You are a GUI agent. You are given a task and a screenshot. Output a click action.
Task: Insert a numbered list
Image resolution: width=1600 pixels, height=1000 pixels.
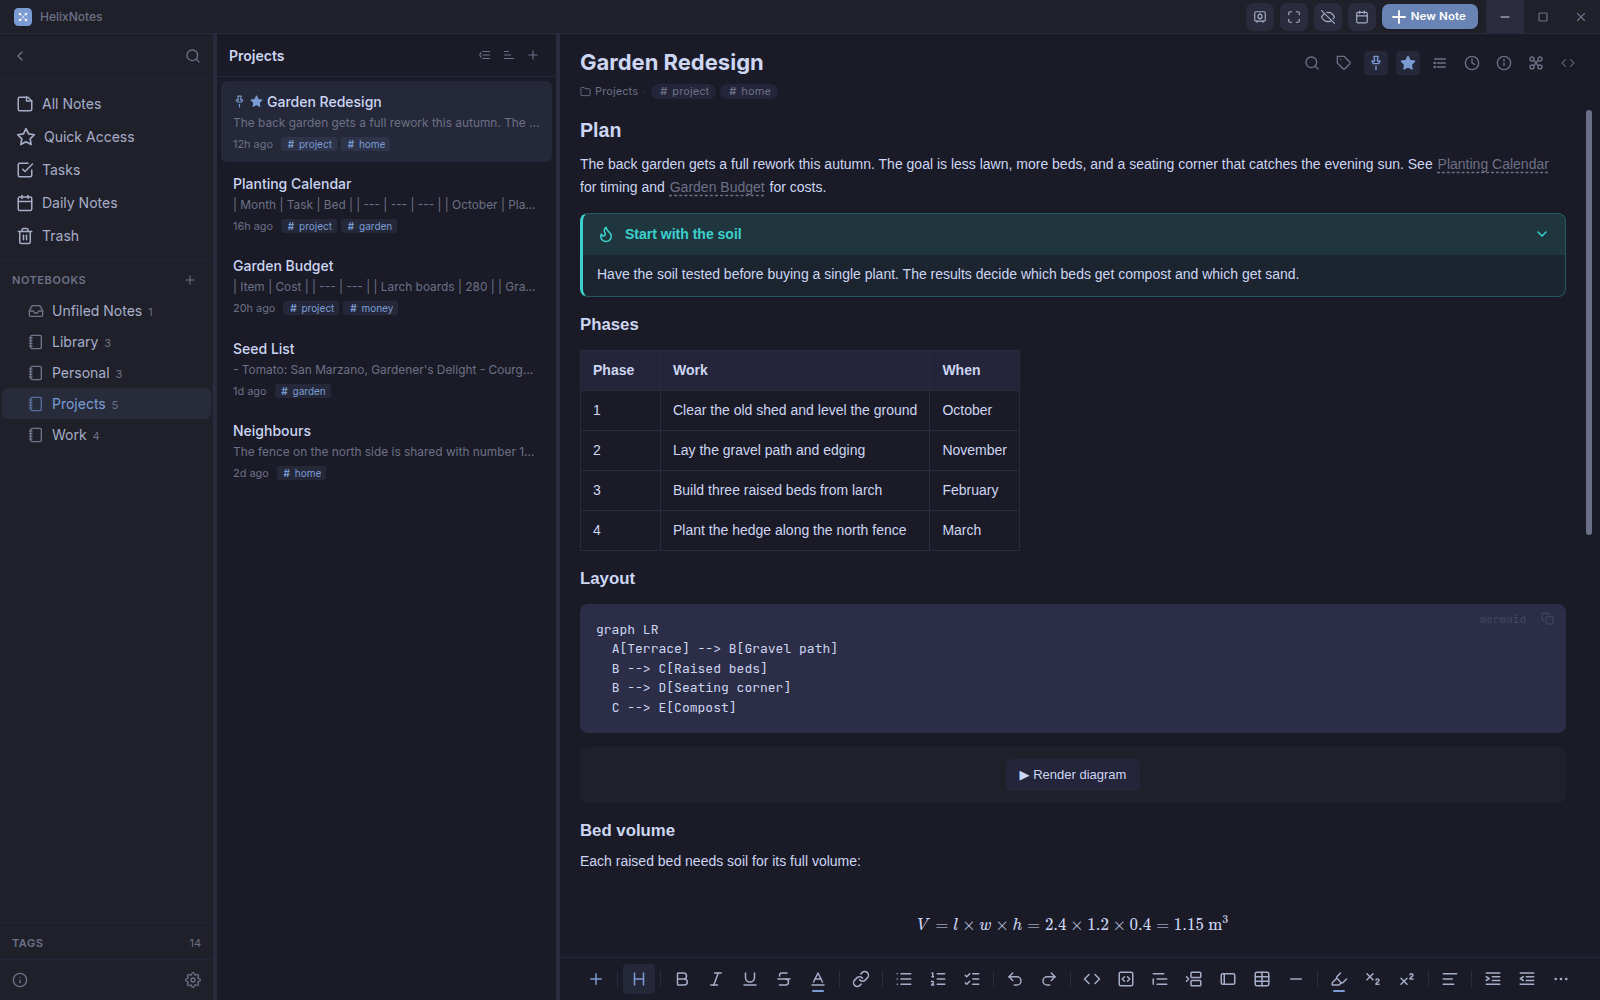(x=938, y=979)
